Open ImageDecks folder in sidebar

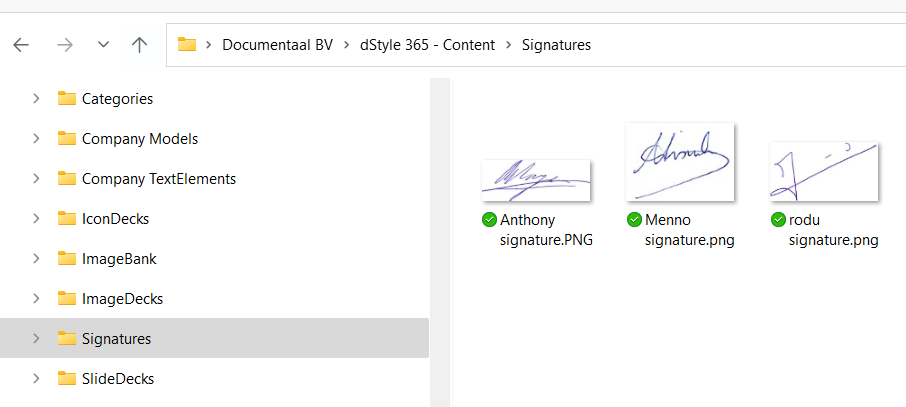tap(122, 299)
